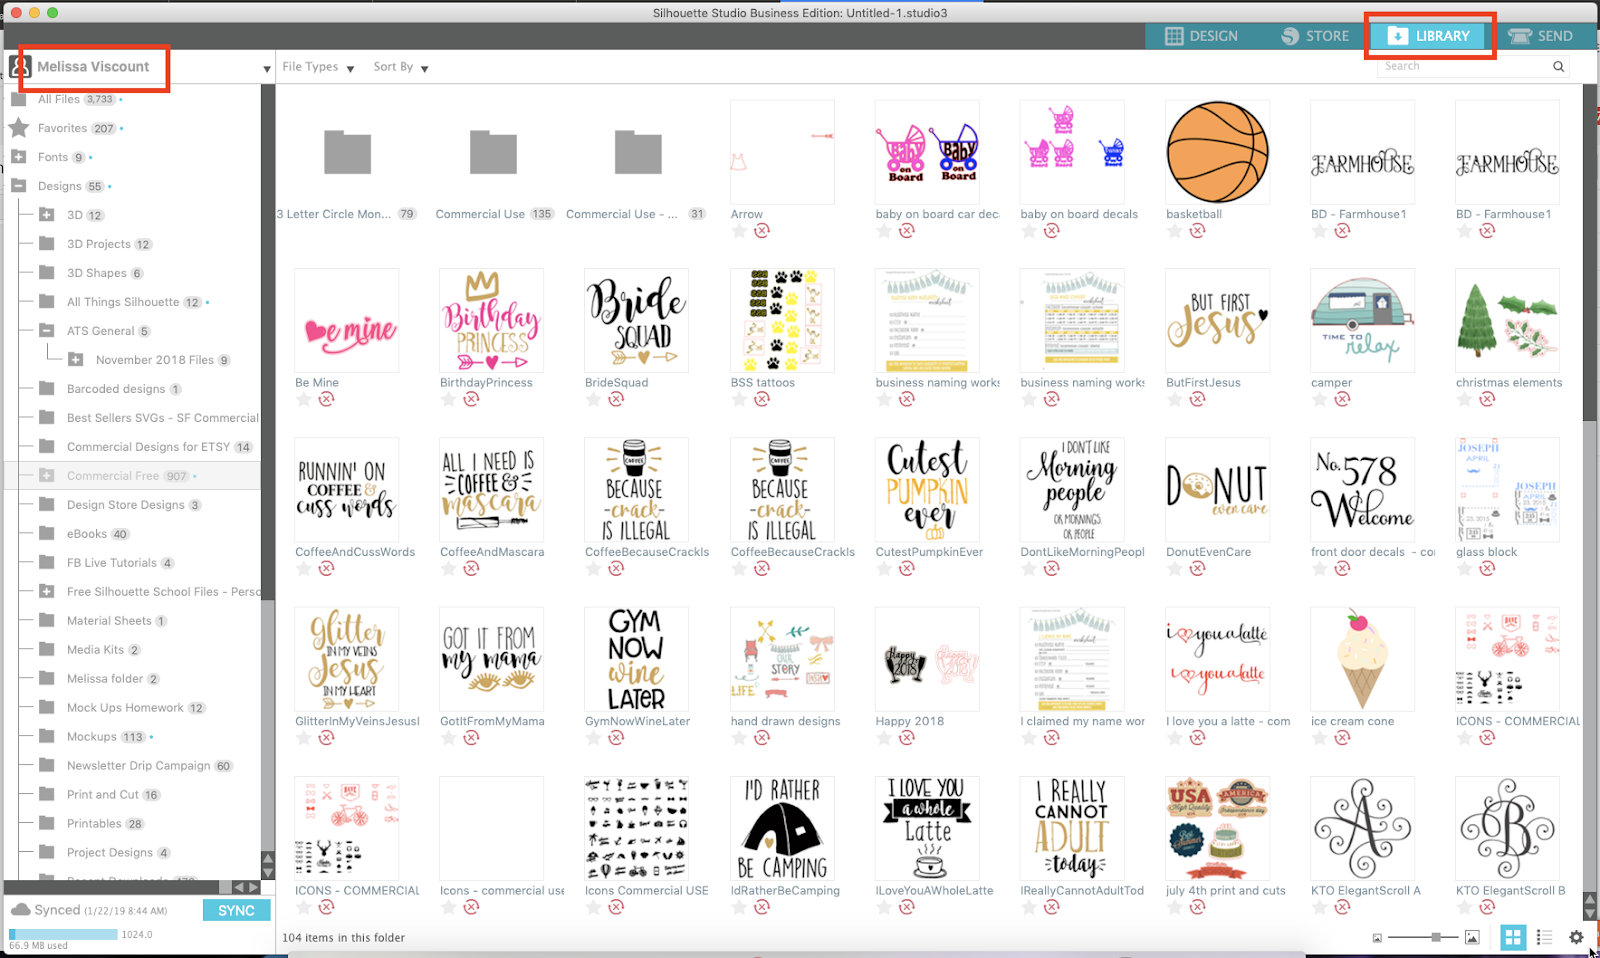Click the search magnifier icon
Viewport: 1600px width, 958px height.
[x=1557, y=66]
